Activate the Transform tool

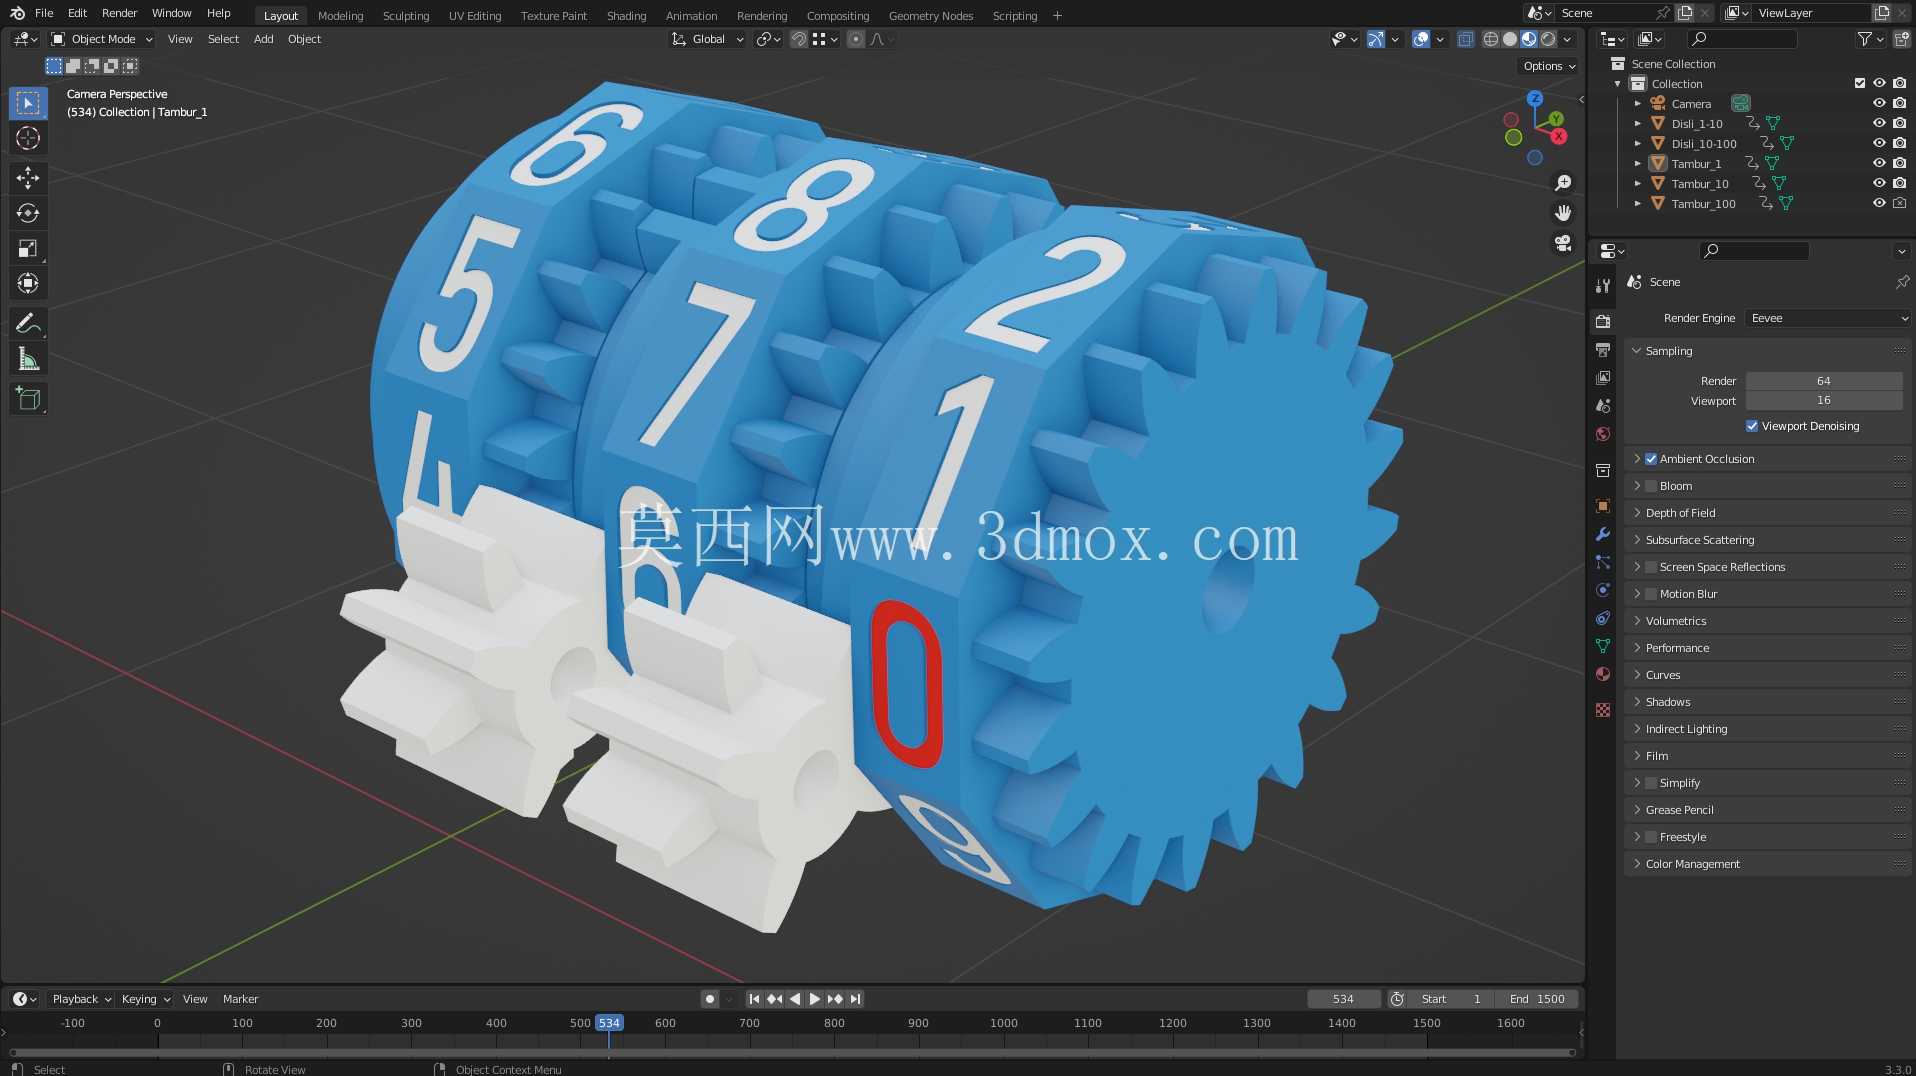pyautogui.click(x=28, y=283)
